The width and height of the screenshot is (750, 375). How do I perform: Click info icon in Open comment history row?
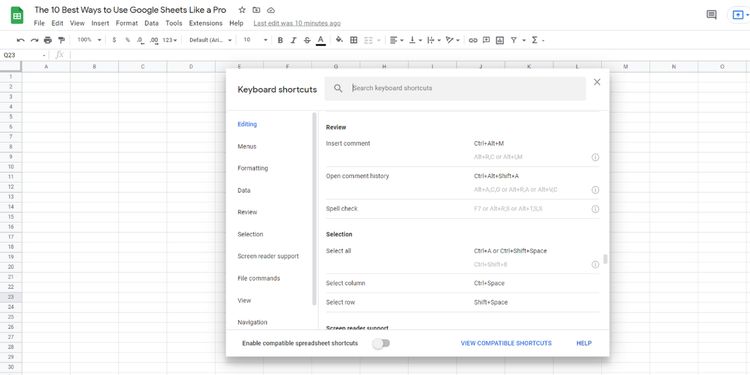596,190
